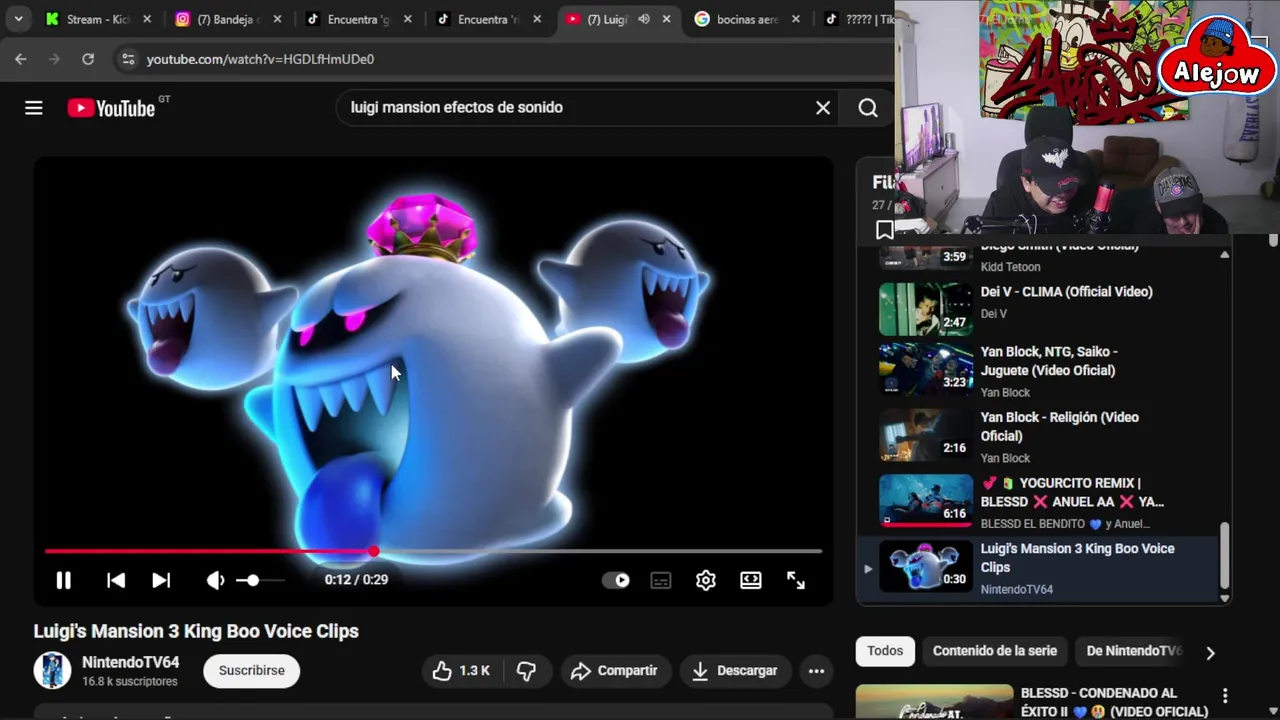Viewport: 1280px width, 720px height.
Task: Open the browser tab search dropdown
Action: pos(18,19)
